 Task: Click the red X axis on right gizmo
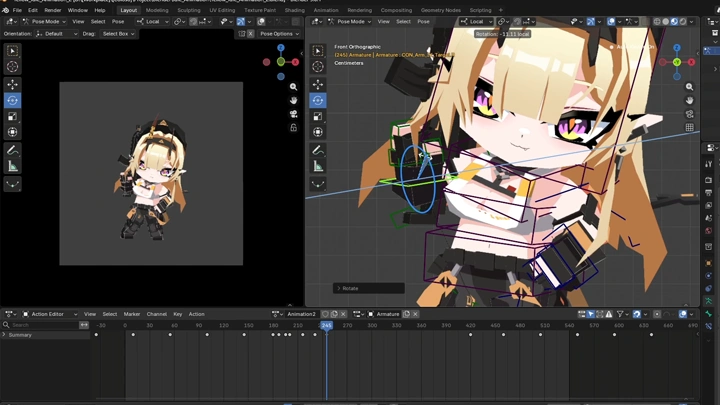[691, 62]
